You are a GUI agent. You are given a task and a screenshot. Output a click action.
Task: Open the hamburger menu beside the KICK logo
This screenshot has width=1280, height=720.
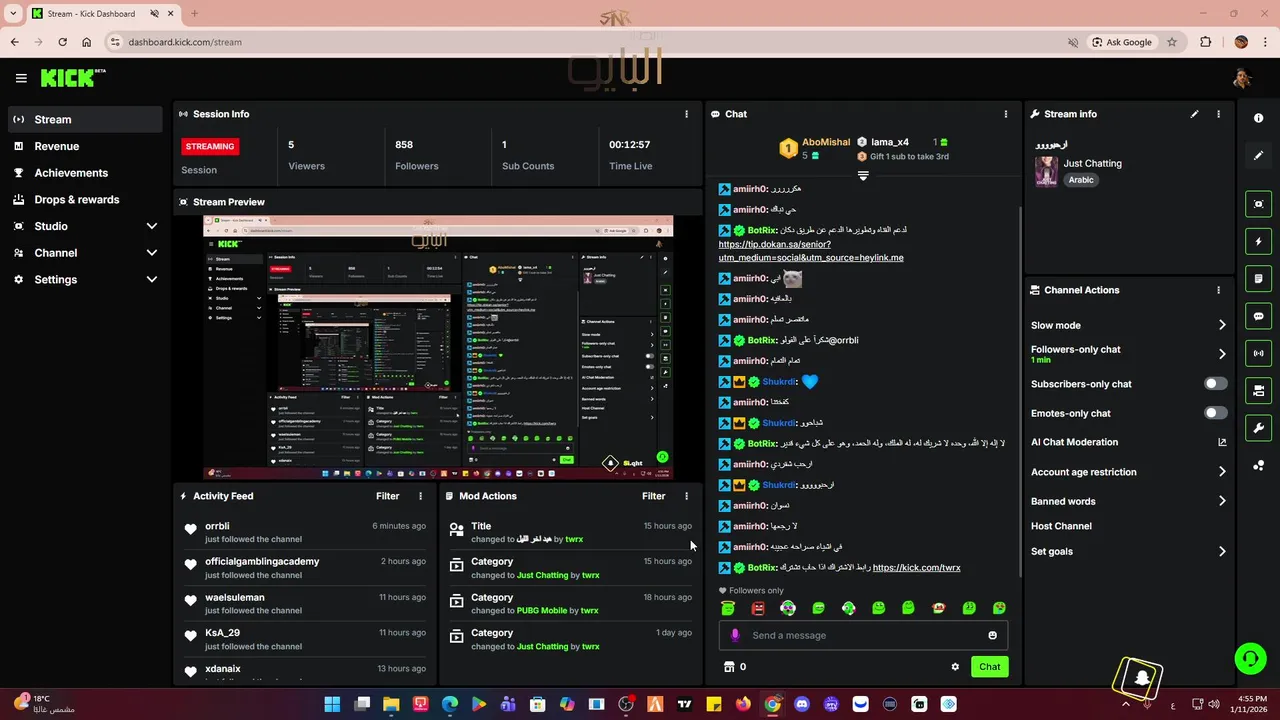pos(21,78)
